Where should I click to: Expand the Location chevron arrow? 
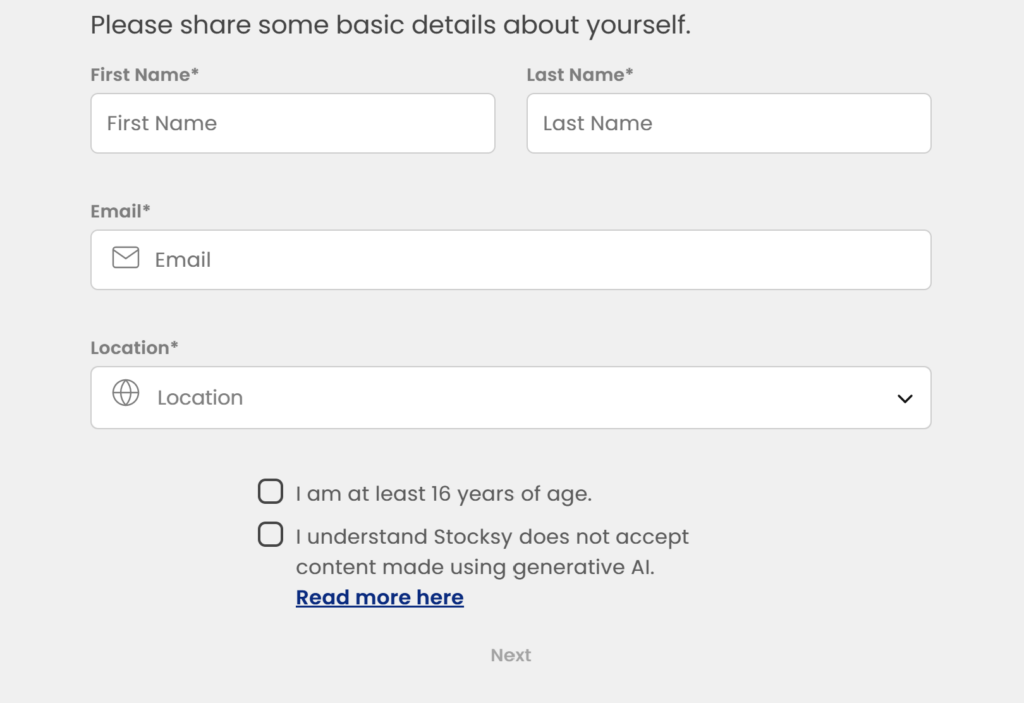904,399
